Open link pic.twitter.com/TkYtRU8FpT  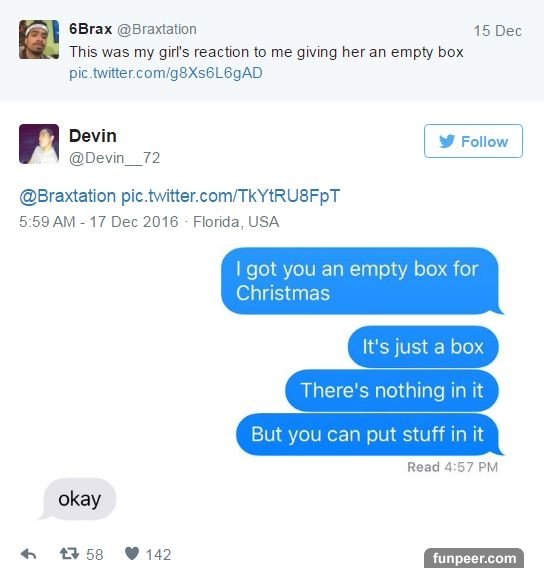tap(230, 196)
